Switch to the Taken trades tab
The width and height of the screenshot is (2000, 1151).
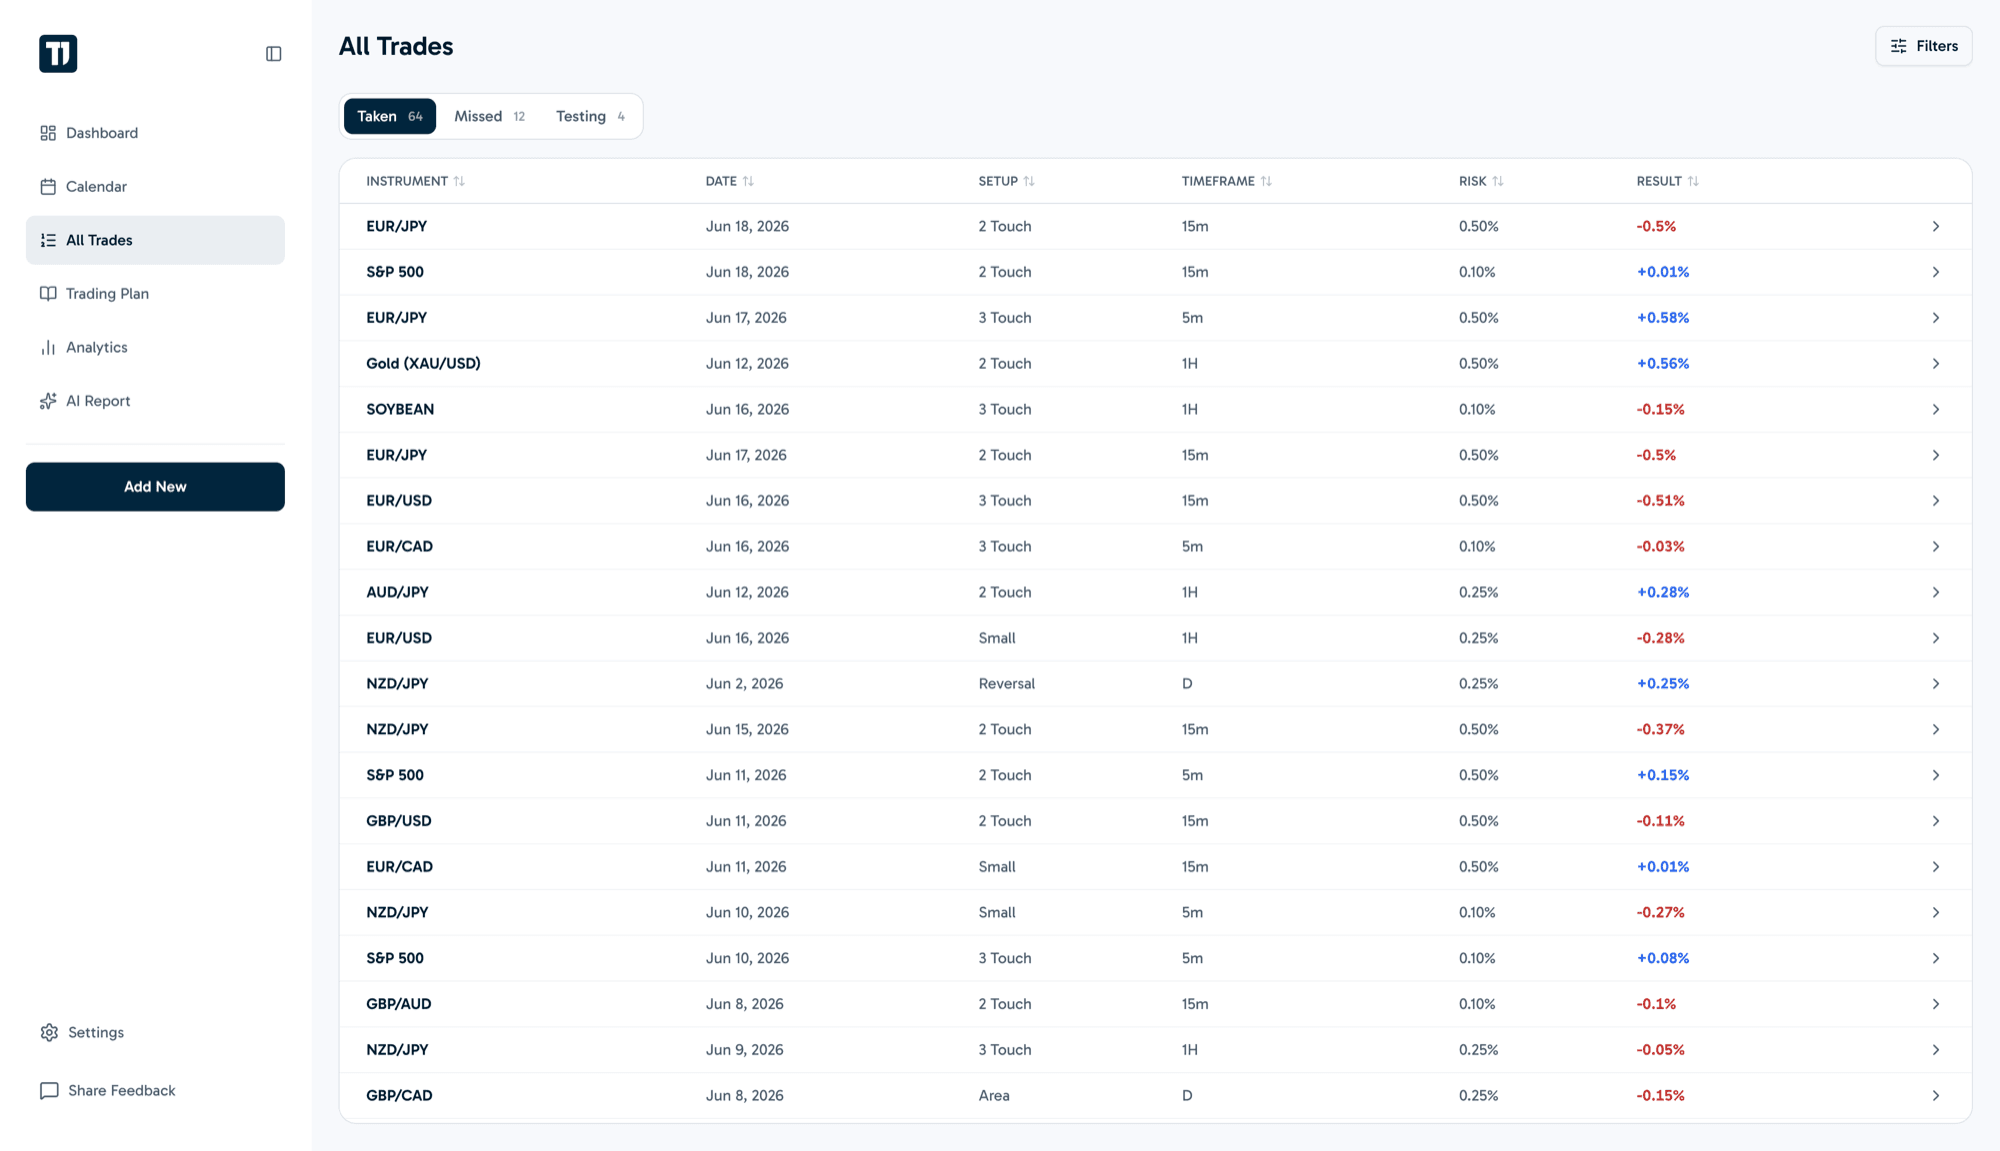coord(390,116)
